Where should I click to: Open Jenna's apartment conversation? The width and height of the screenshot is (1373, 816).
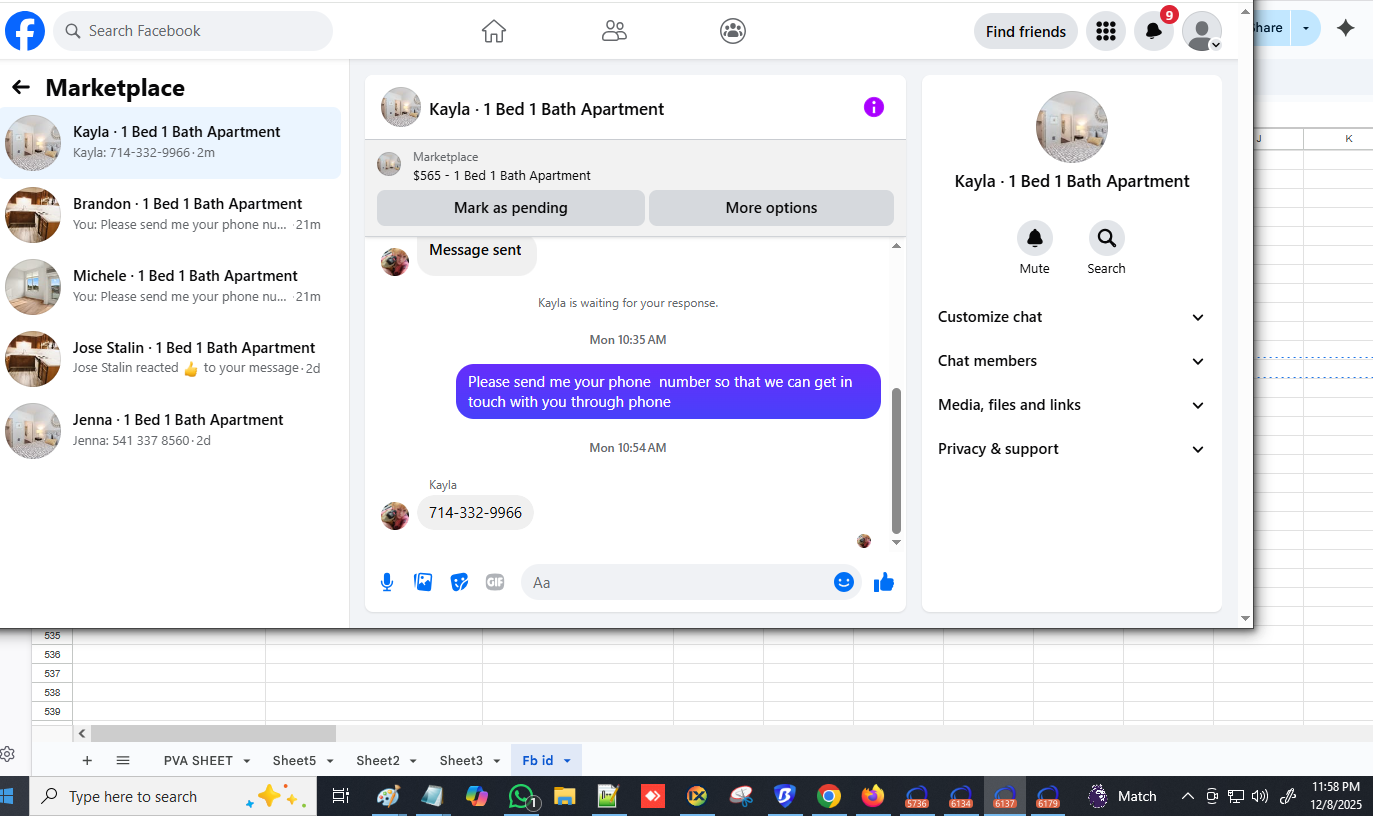170,431
